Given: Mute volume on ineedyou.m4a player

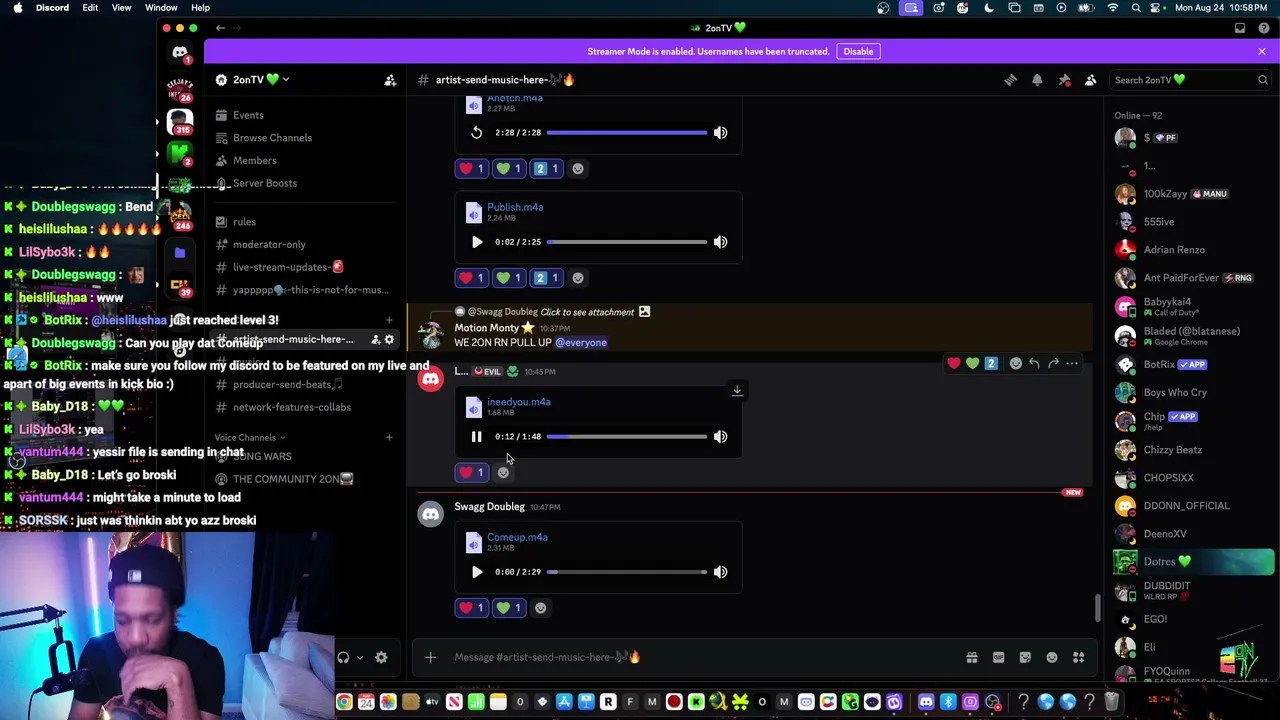Looking at the screenshot, I should tap(720, 437).
